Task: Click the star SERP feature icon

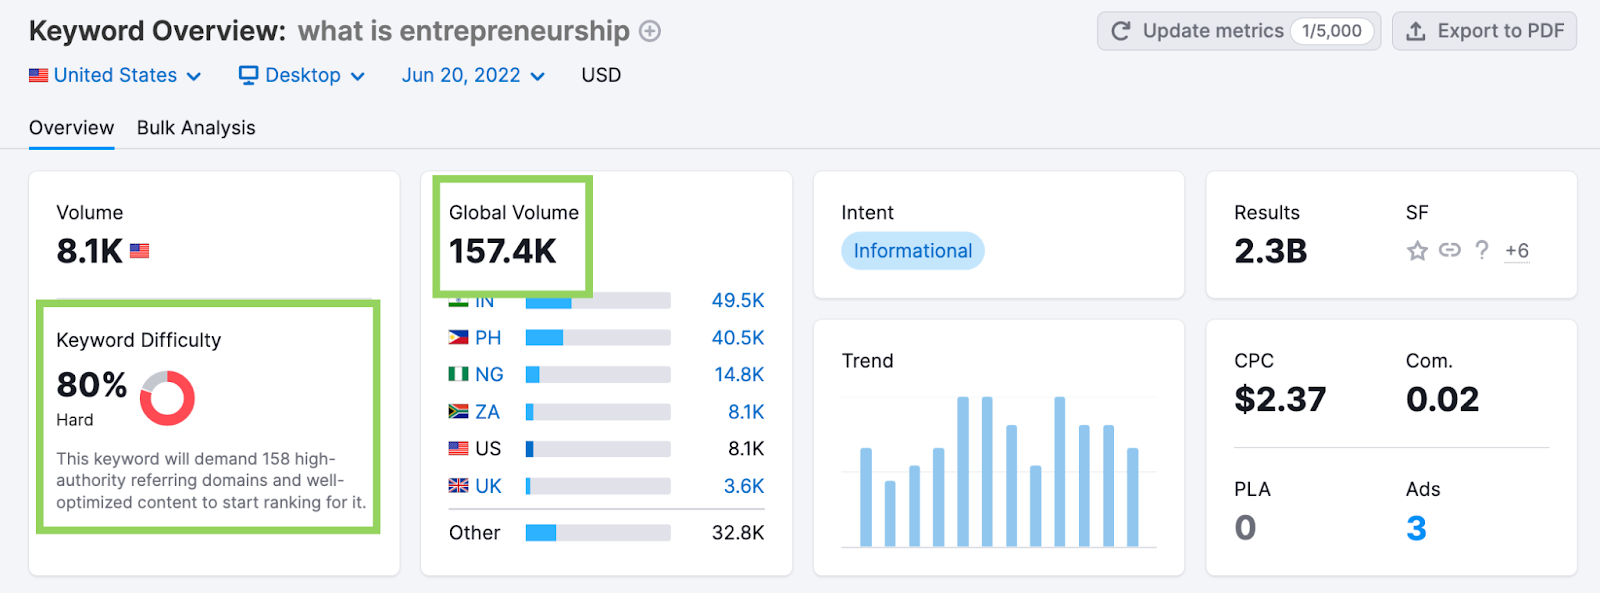Action: (1417, 251)
